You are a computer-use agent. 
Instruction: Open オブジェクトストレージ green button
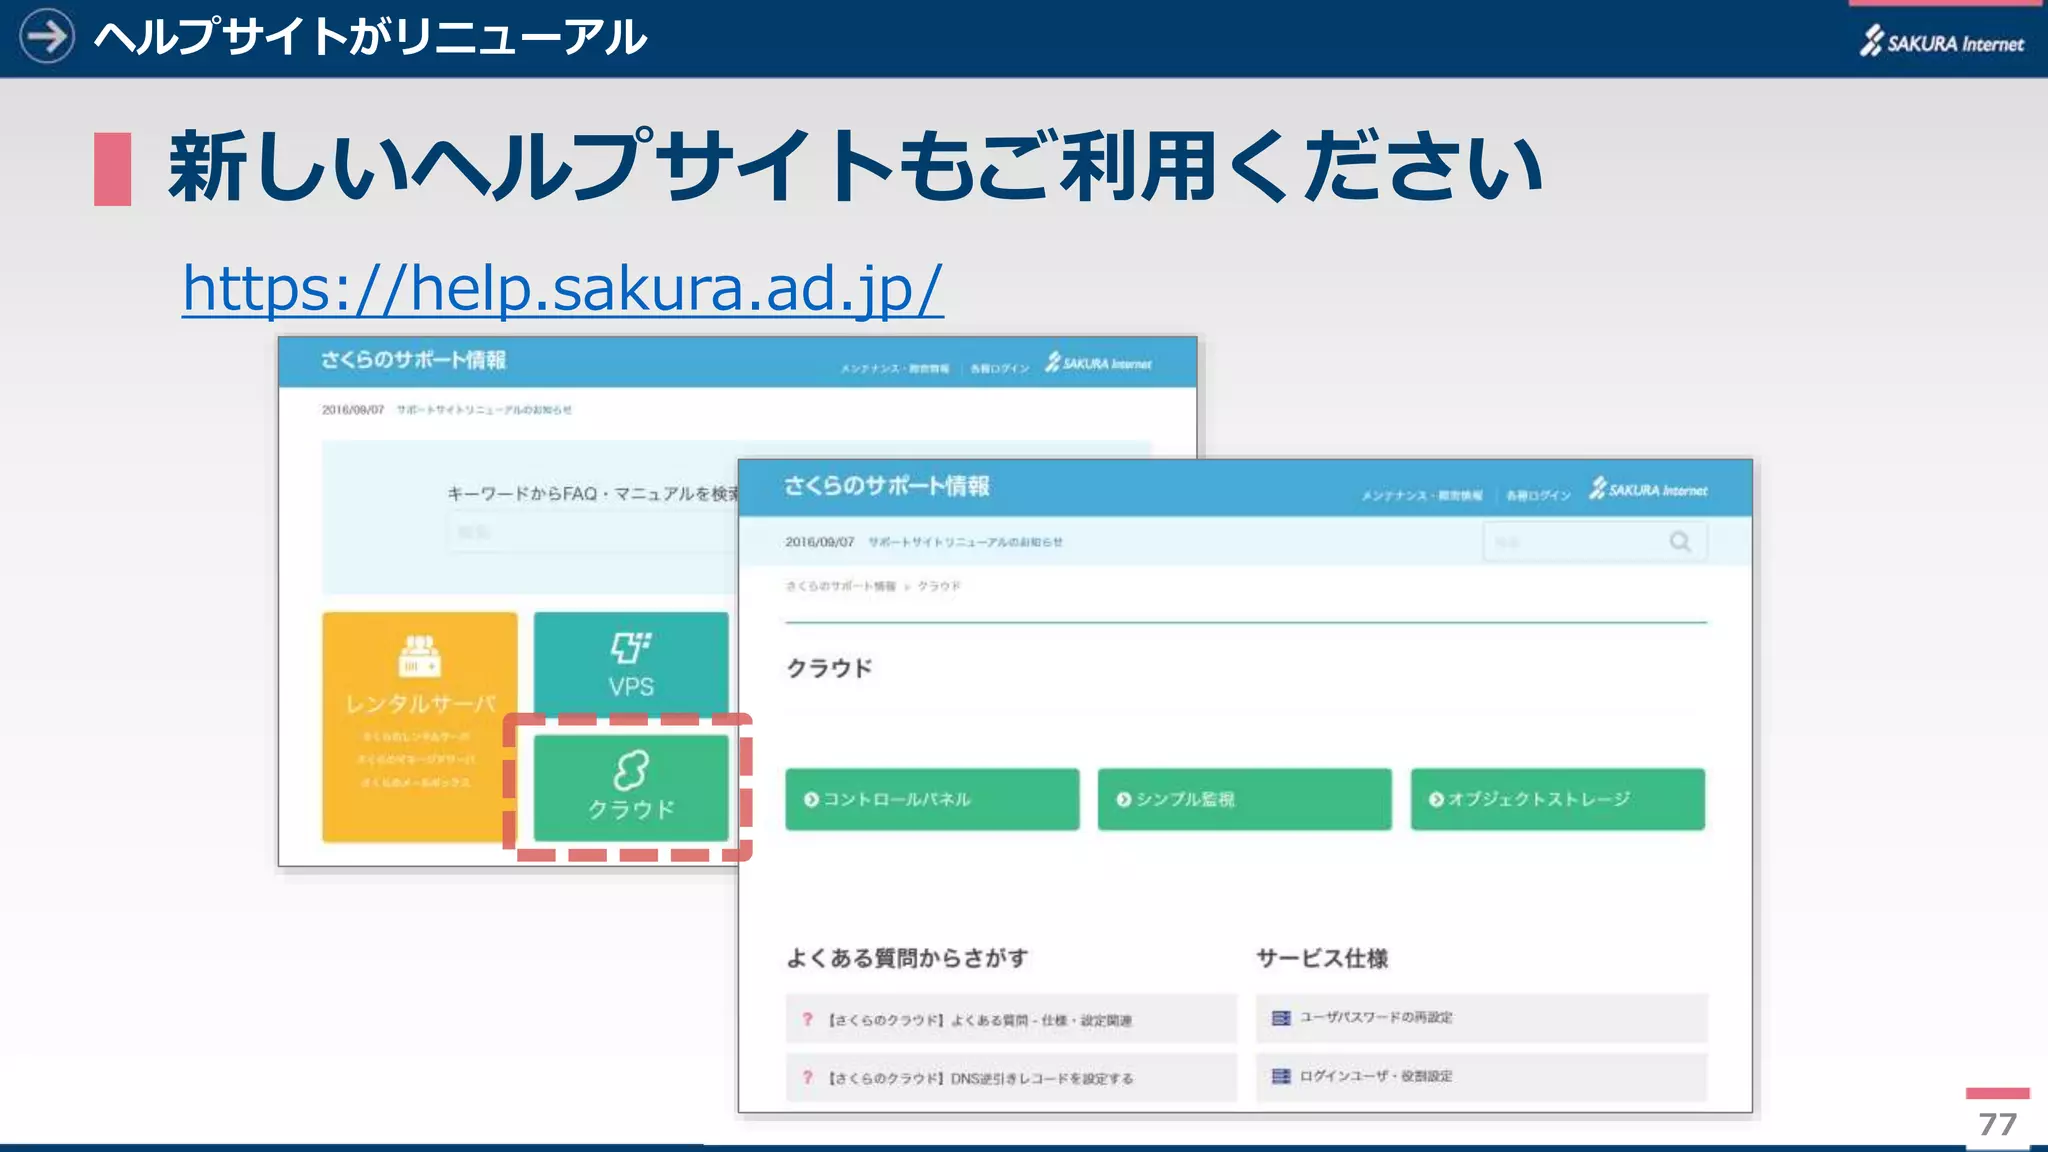tap(1557, 799)
